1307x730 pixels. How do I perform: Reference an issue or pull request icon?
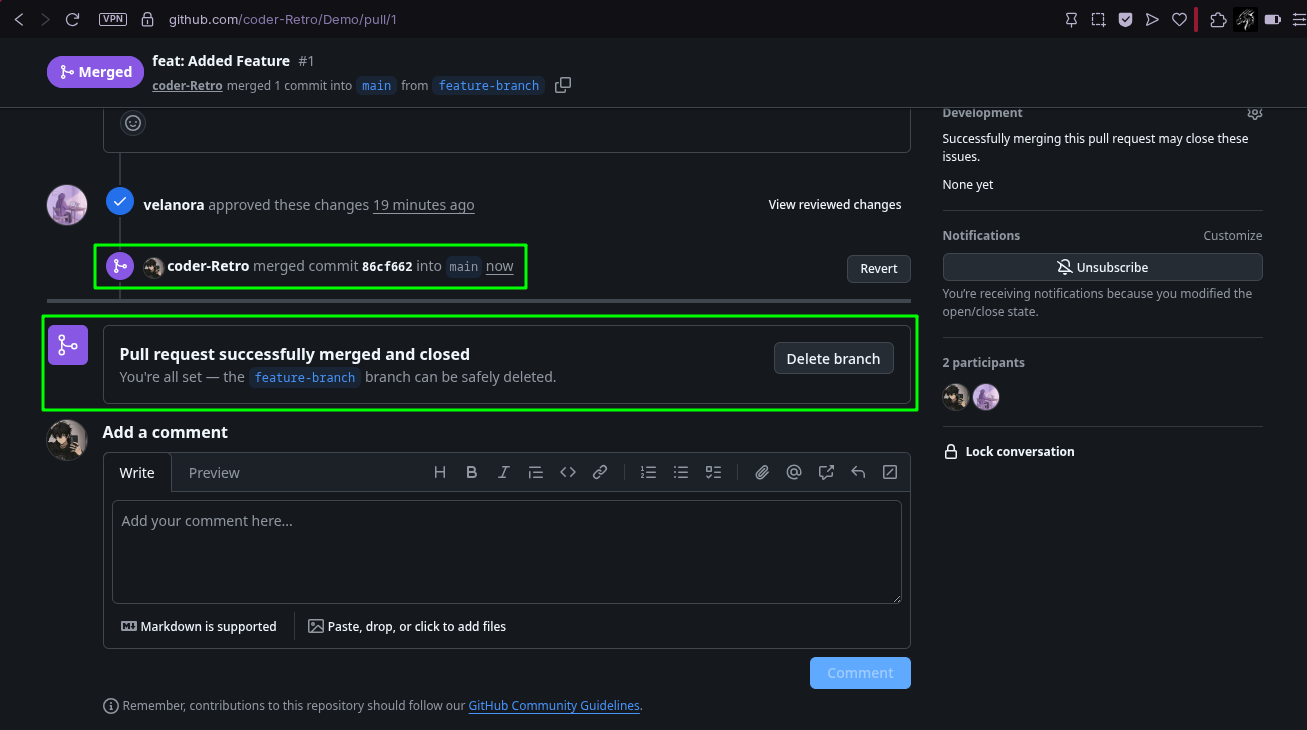(826, 473)
